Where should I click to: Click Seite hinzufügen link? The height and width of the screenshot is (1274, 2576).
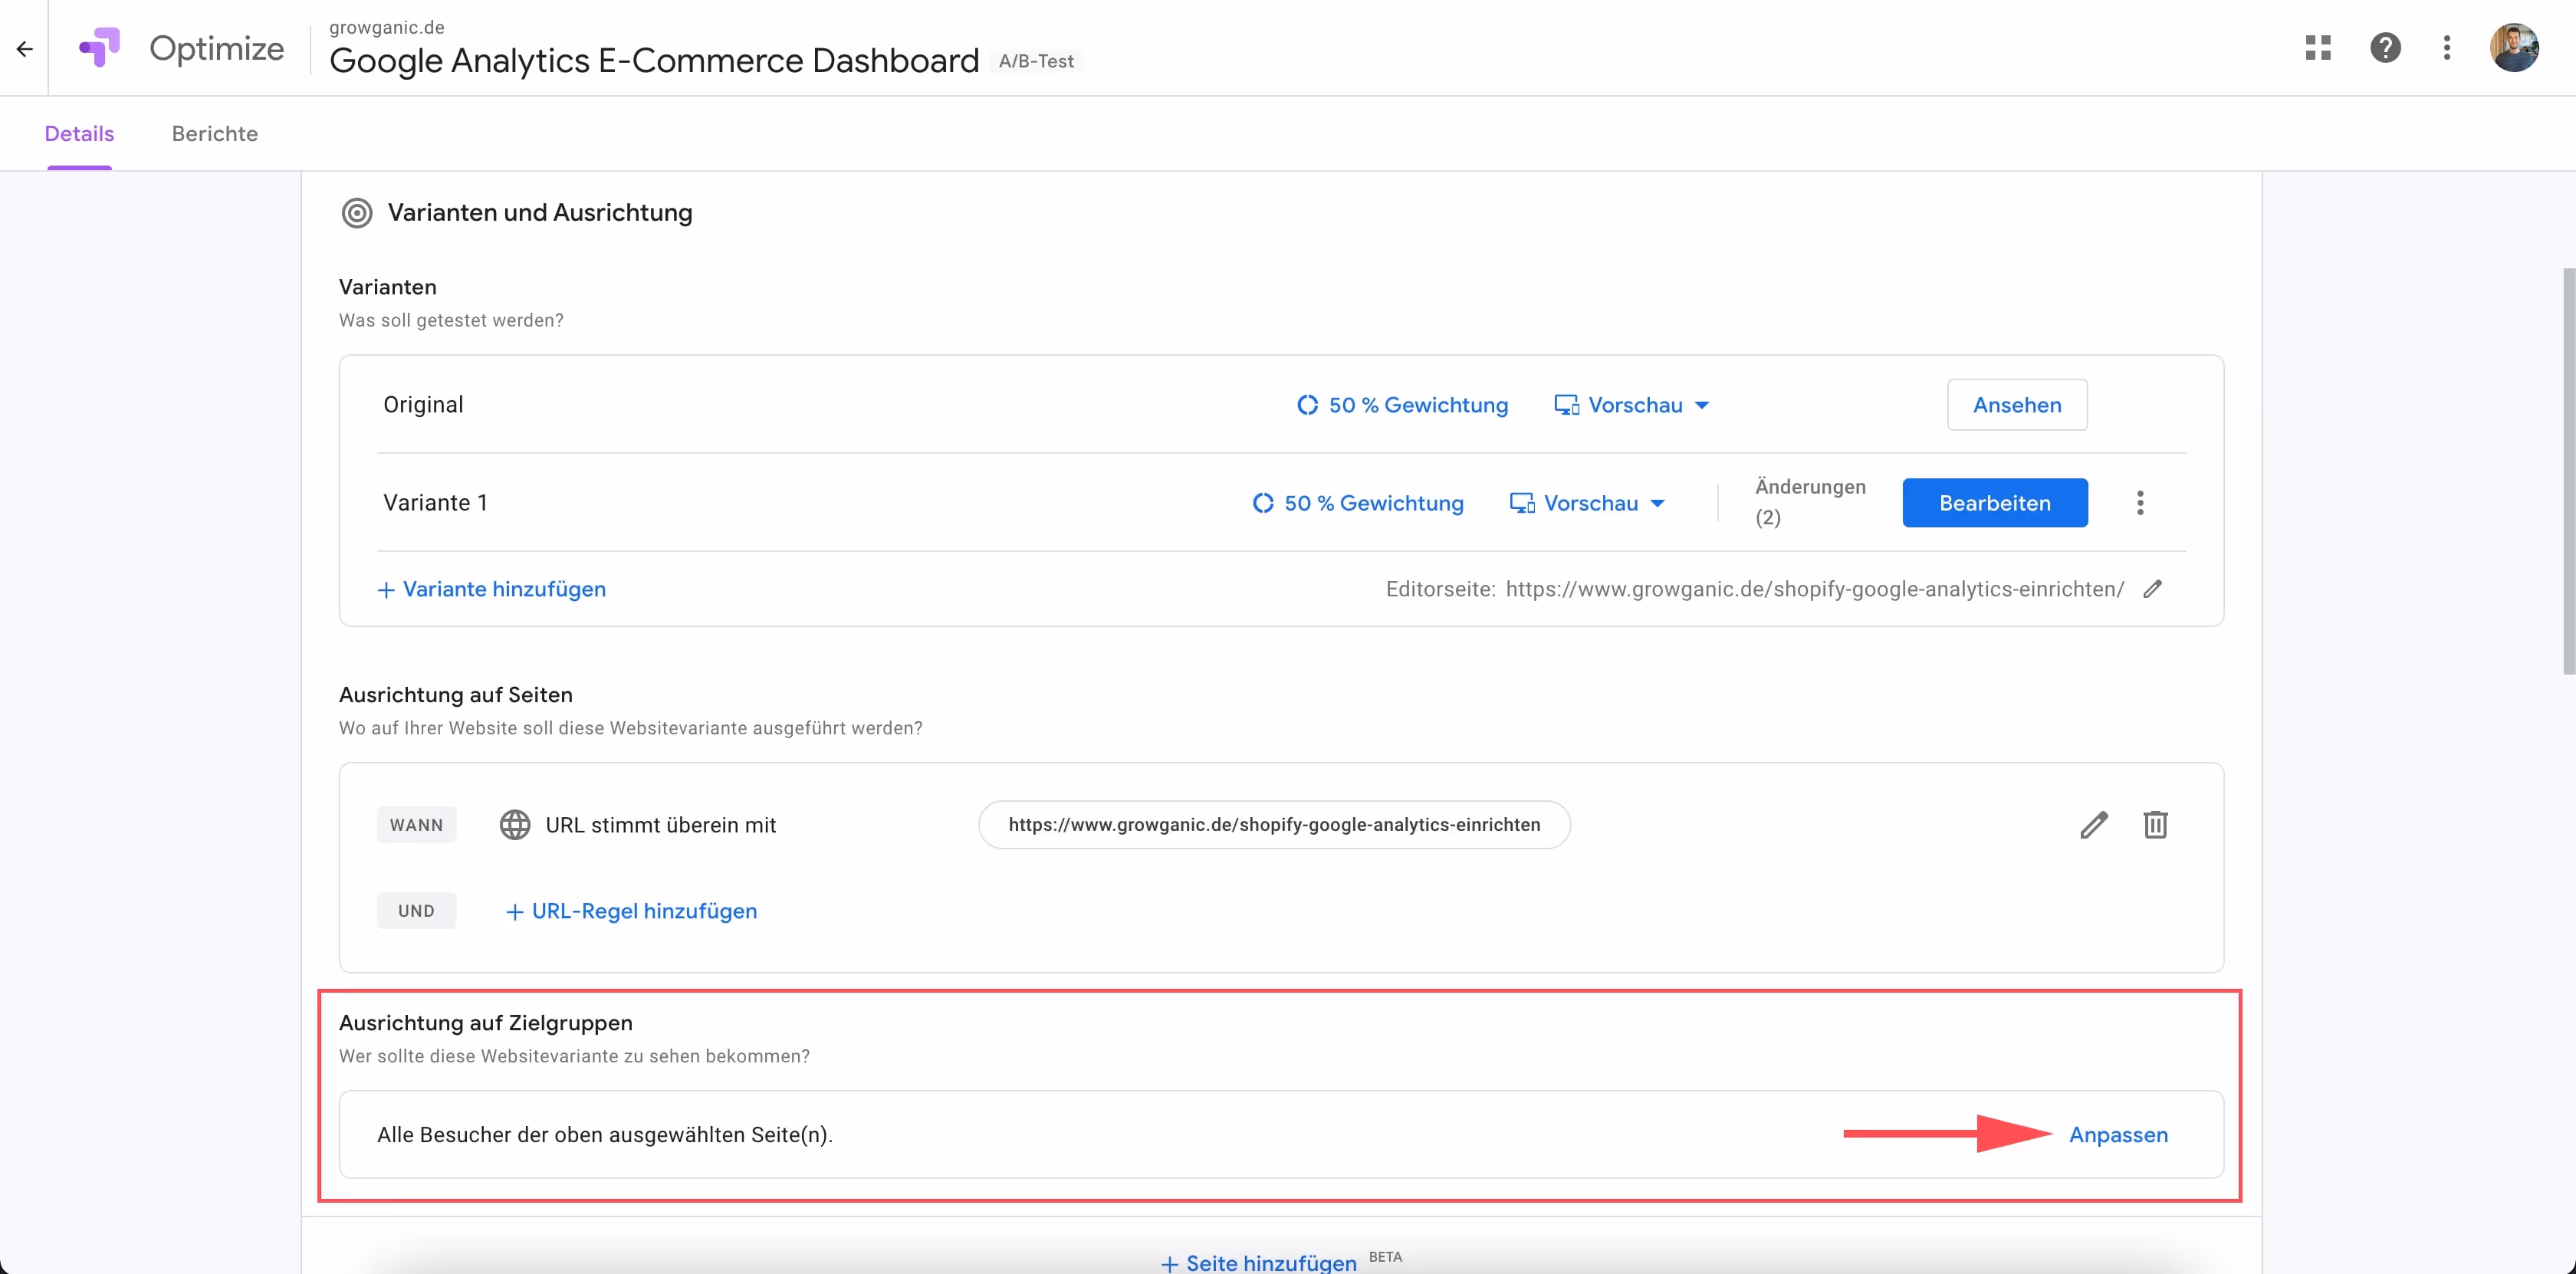pyautogui.click(x=1258, y=1263)
